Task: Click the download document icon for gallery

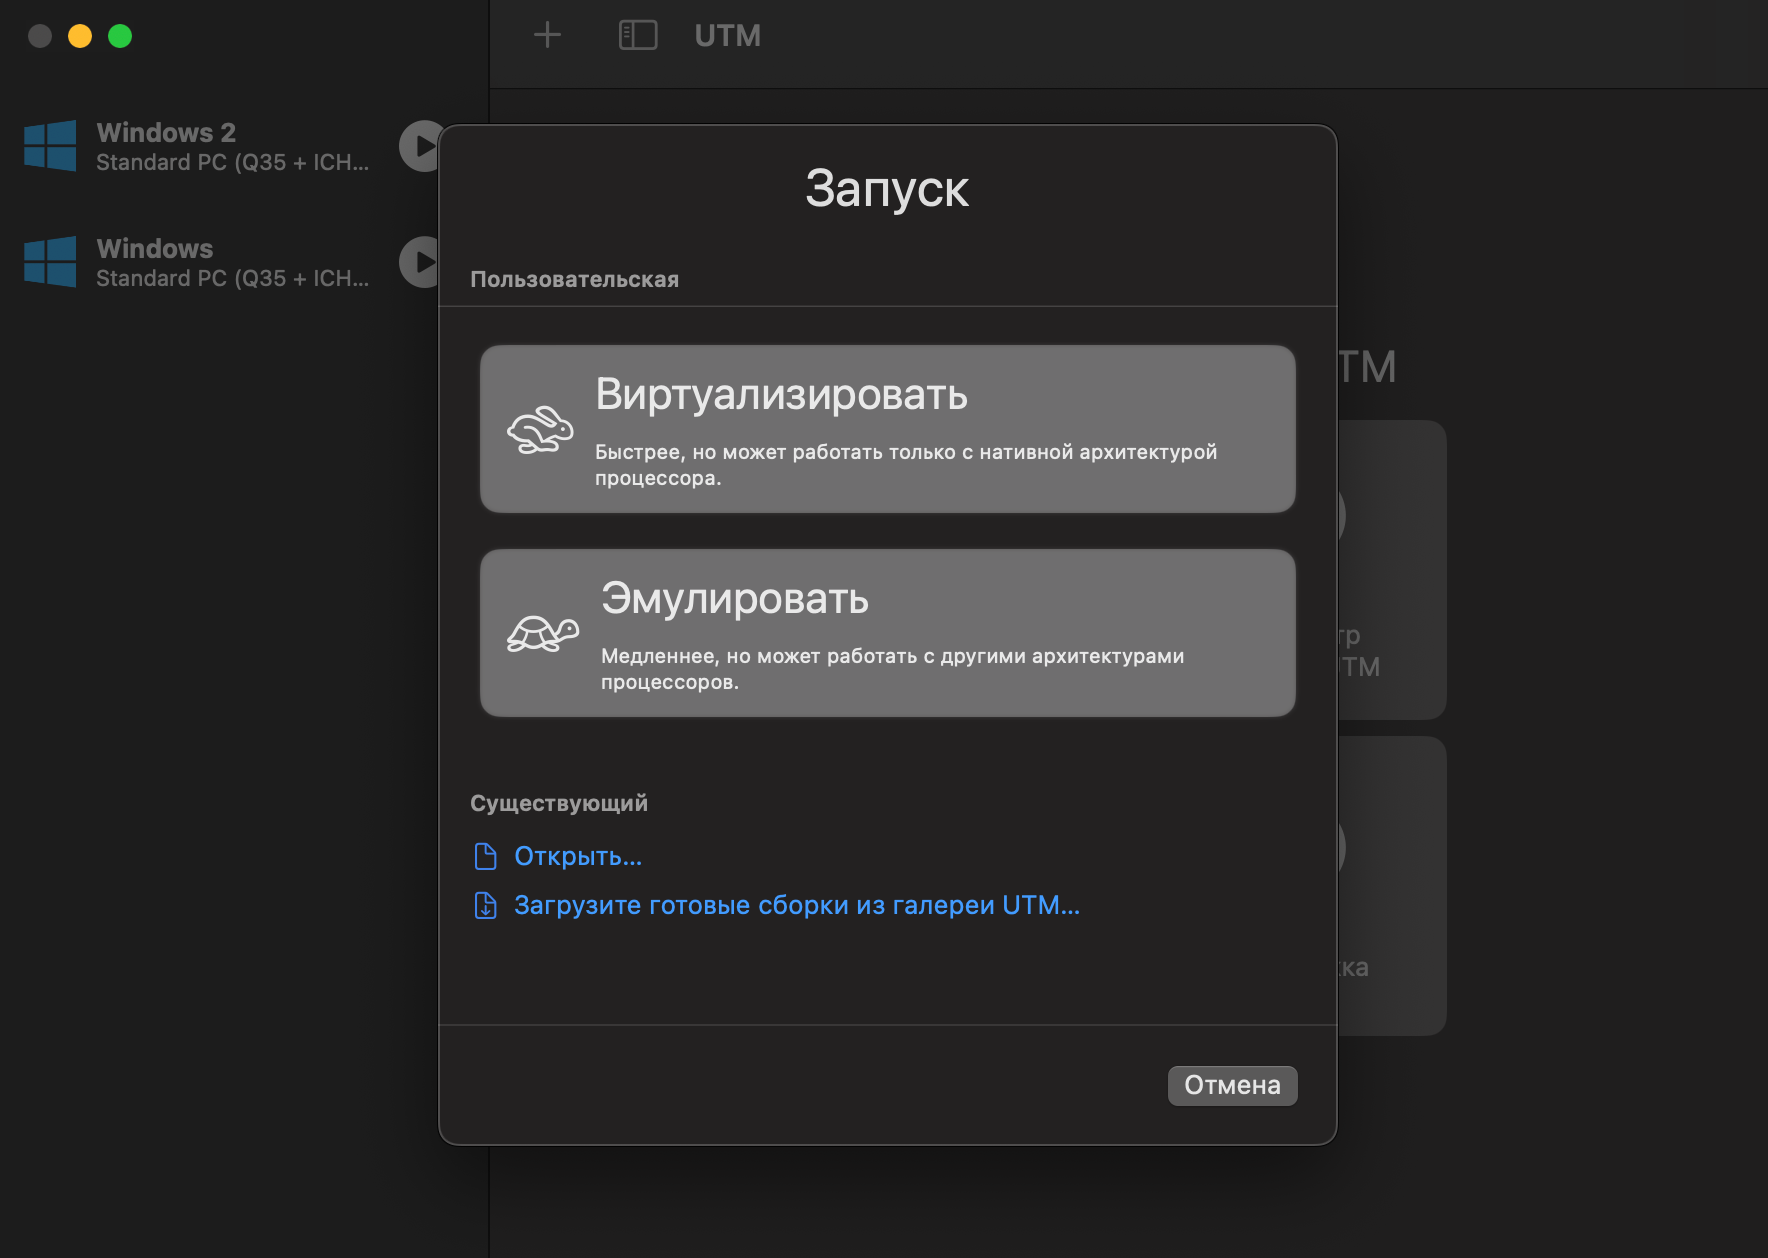Action: coord(485,905)
